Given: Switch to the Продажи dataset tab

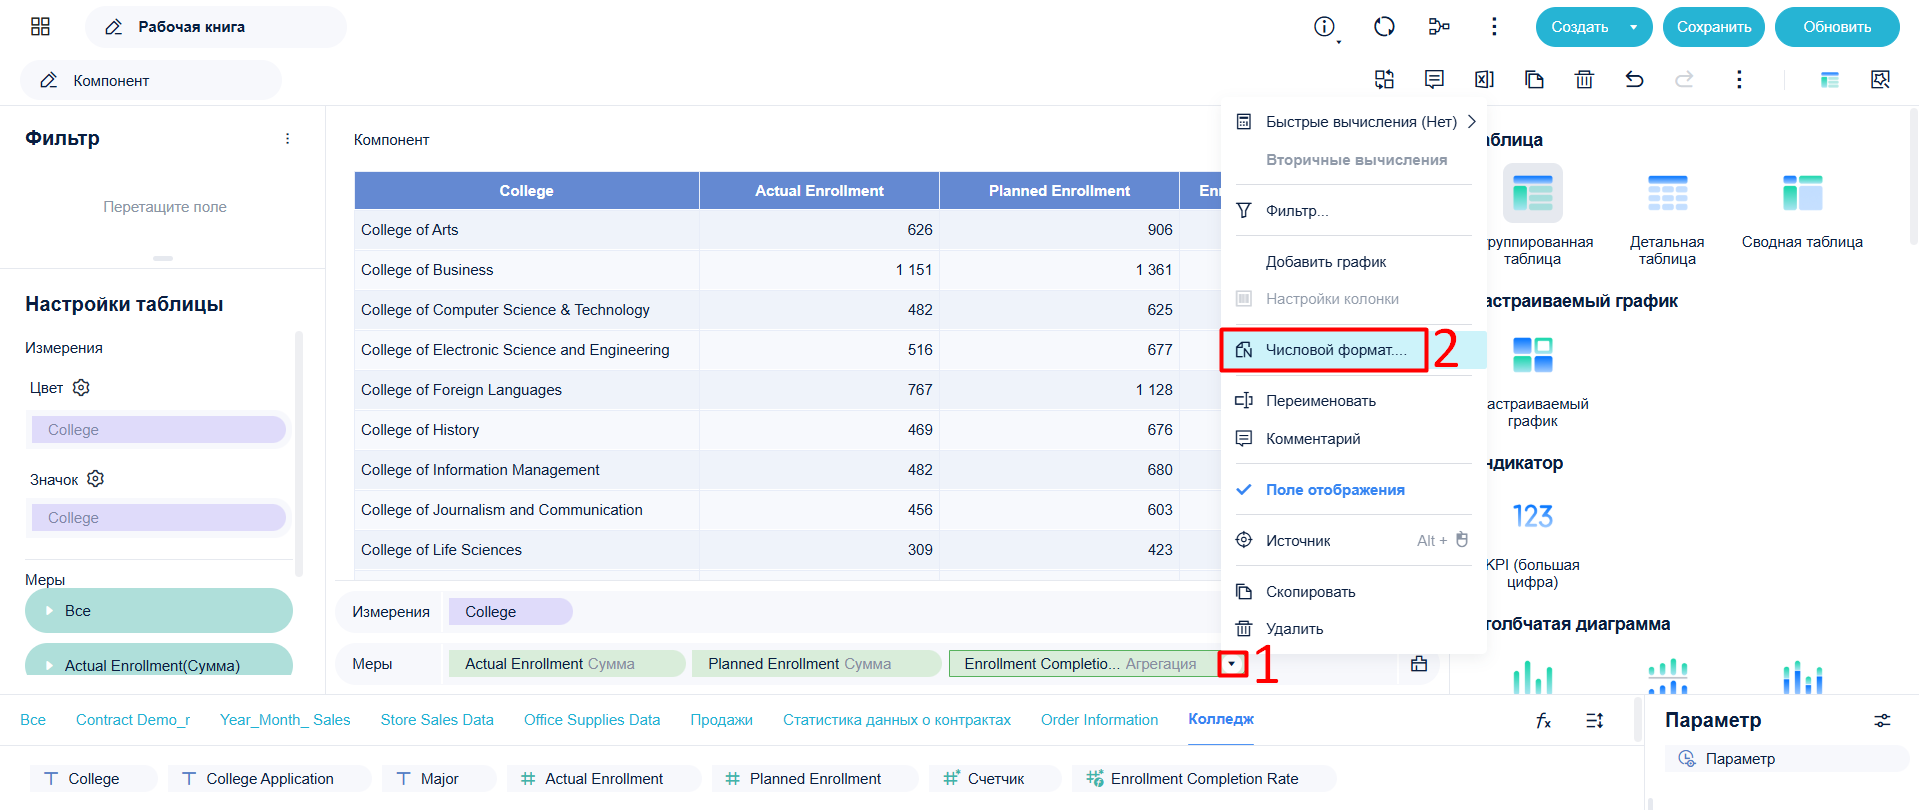Looking at the screenshot, I should (721, 720).
